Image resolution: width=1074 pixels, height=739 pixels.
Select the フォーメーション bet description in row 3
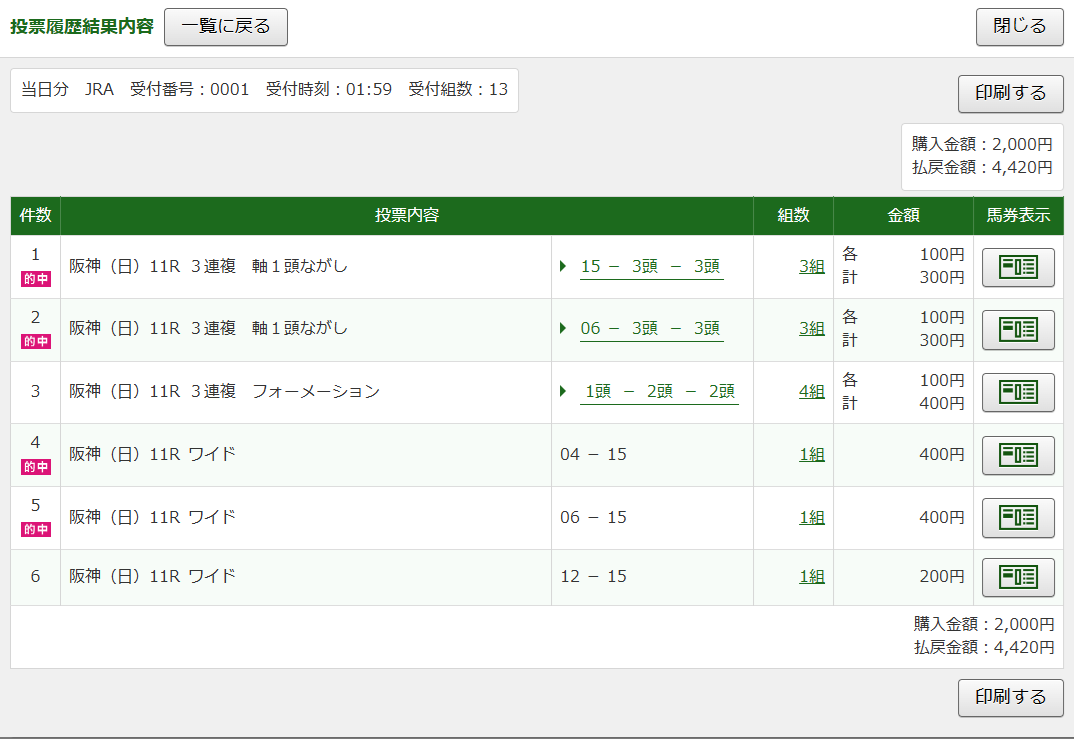pos(225,392)
